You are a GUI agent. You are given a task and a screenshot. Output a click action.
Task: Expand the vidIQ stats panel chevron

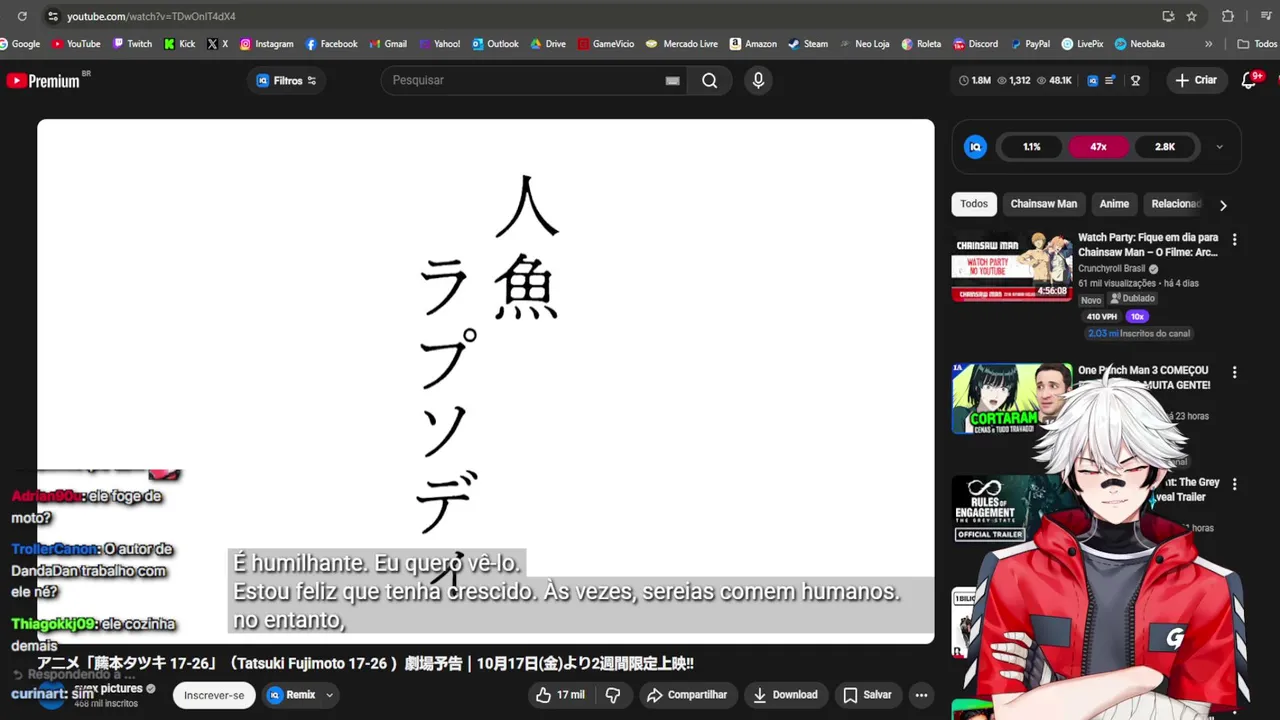pos(1219,147)
